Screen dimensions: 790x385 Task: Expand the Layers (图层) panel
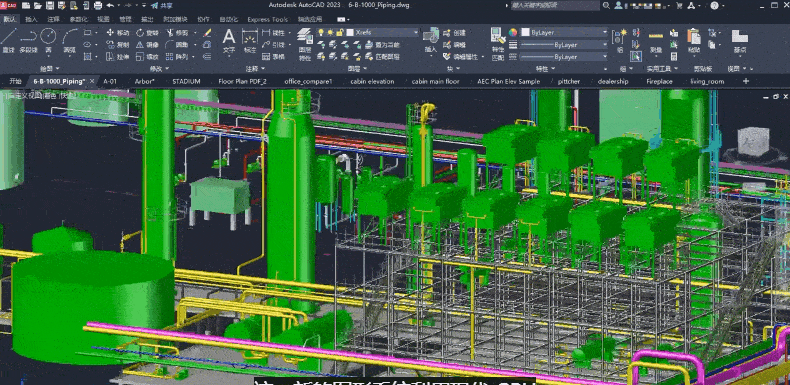coord(358,69)
